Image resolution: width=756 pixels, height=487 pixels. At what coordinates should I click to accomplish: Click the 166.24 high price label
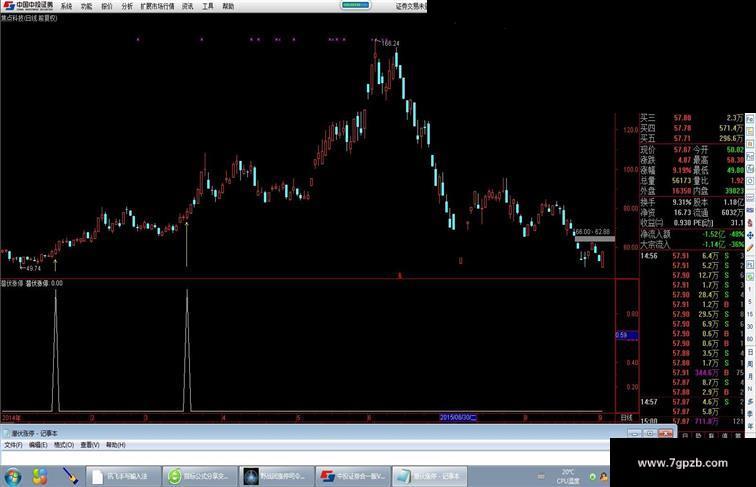(390, 43)
